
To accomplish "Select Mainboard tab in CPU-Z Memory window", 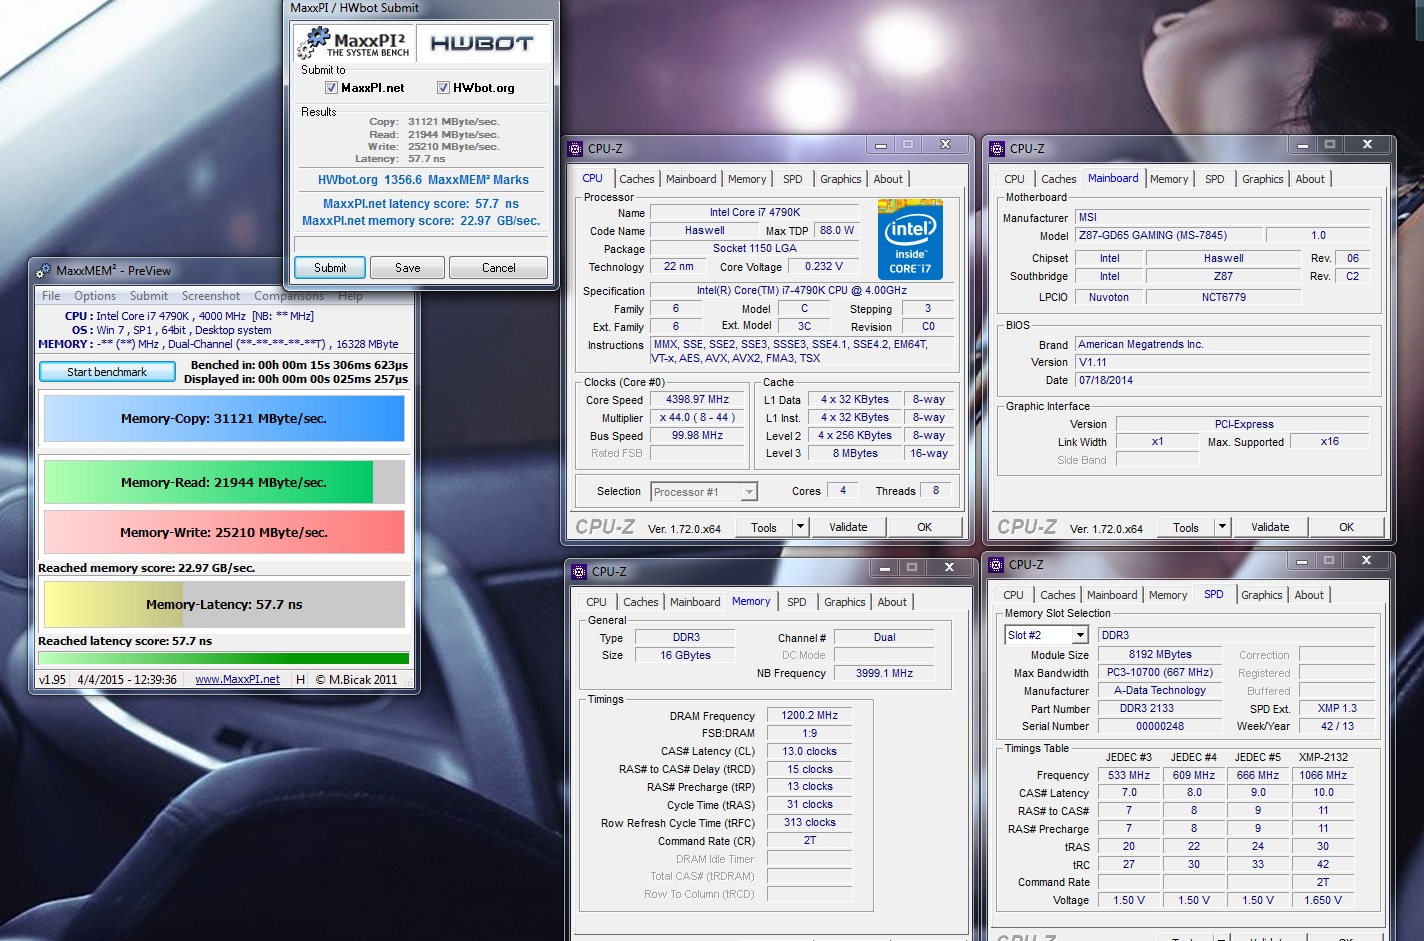I will pyautogui.click(x=695, y=602).
